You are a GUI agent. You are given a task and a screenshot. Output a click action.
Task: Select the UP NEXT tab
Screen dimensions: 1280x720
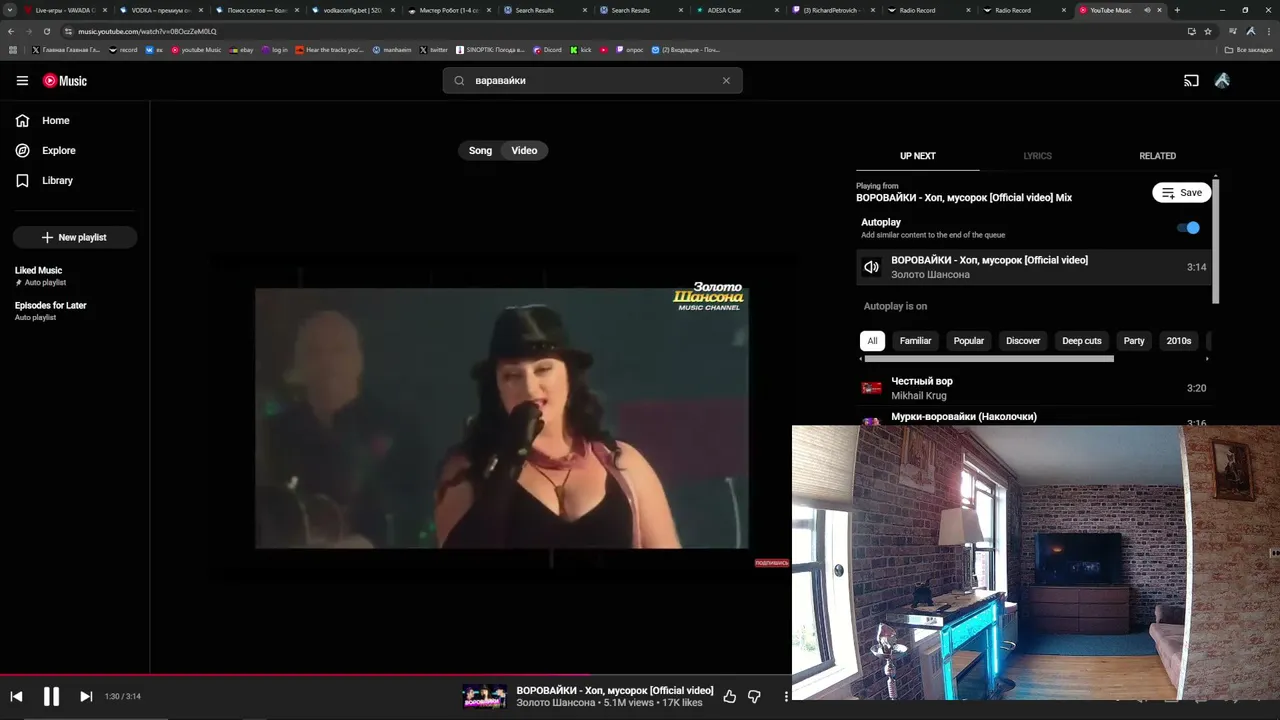917,156
